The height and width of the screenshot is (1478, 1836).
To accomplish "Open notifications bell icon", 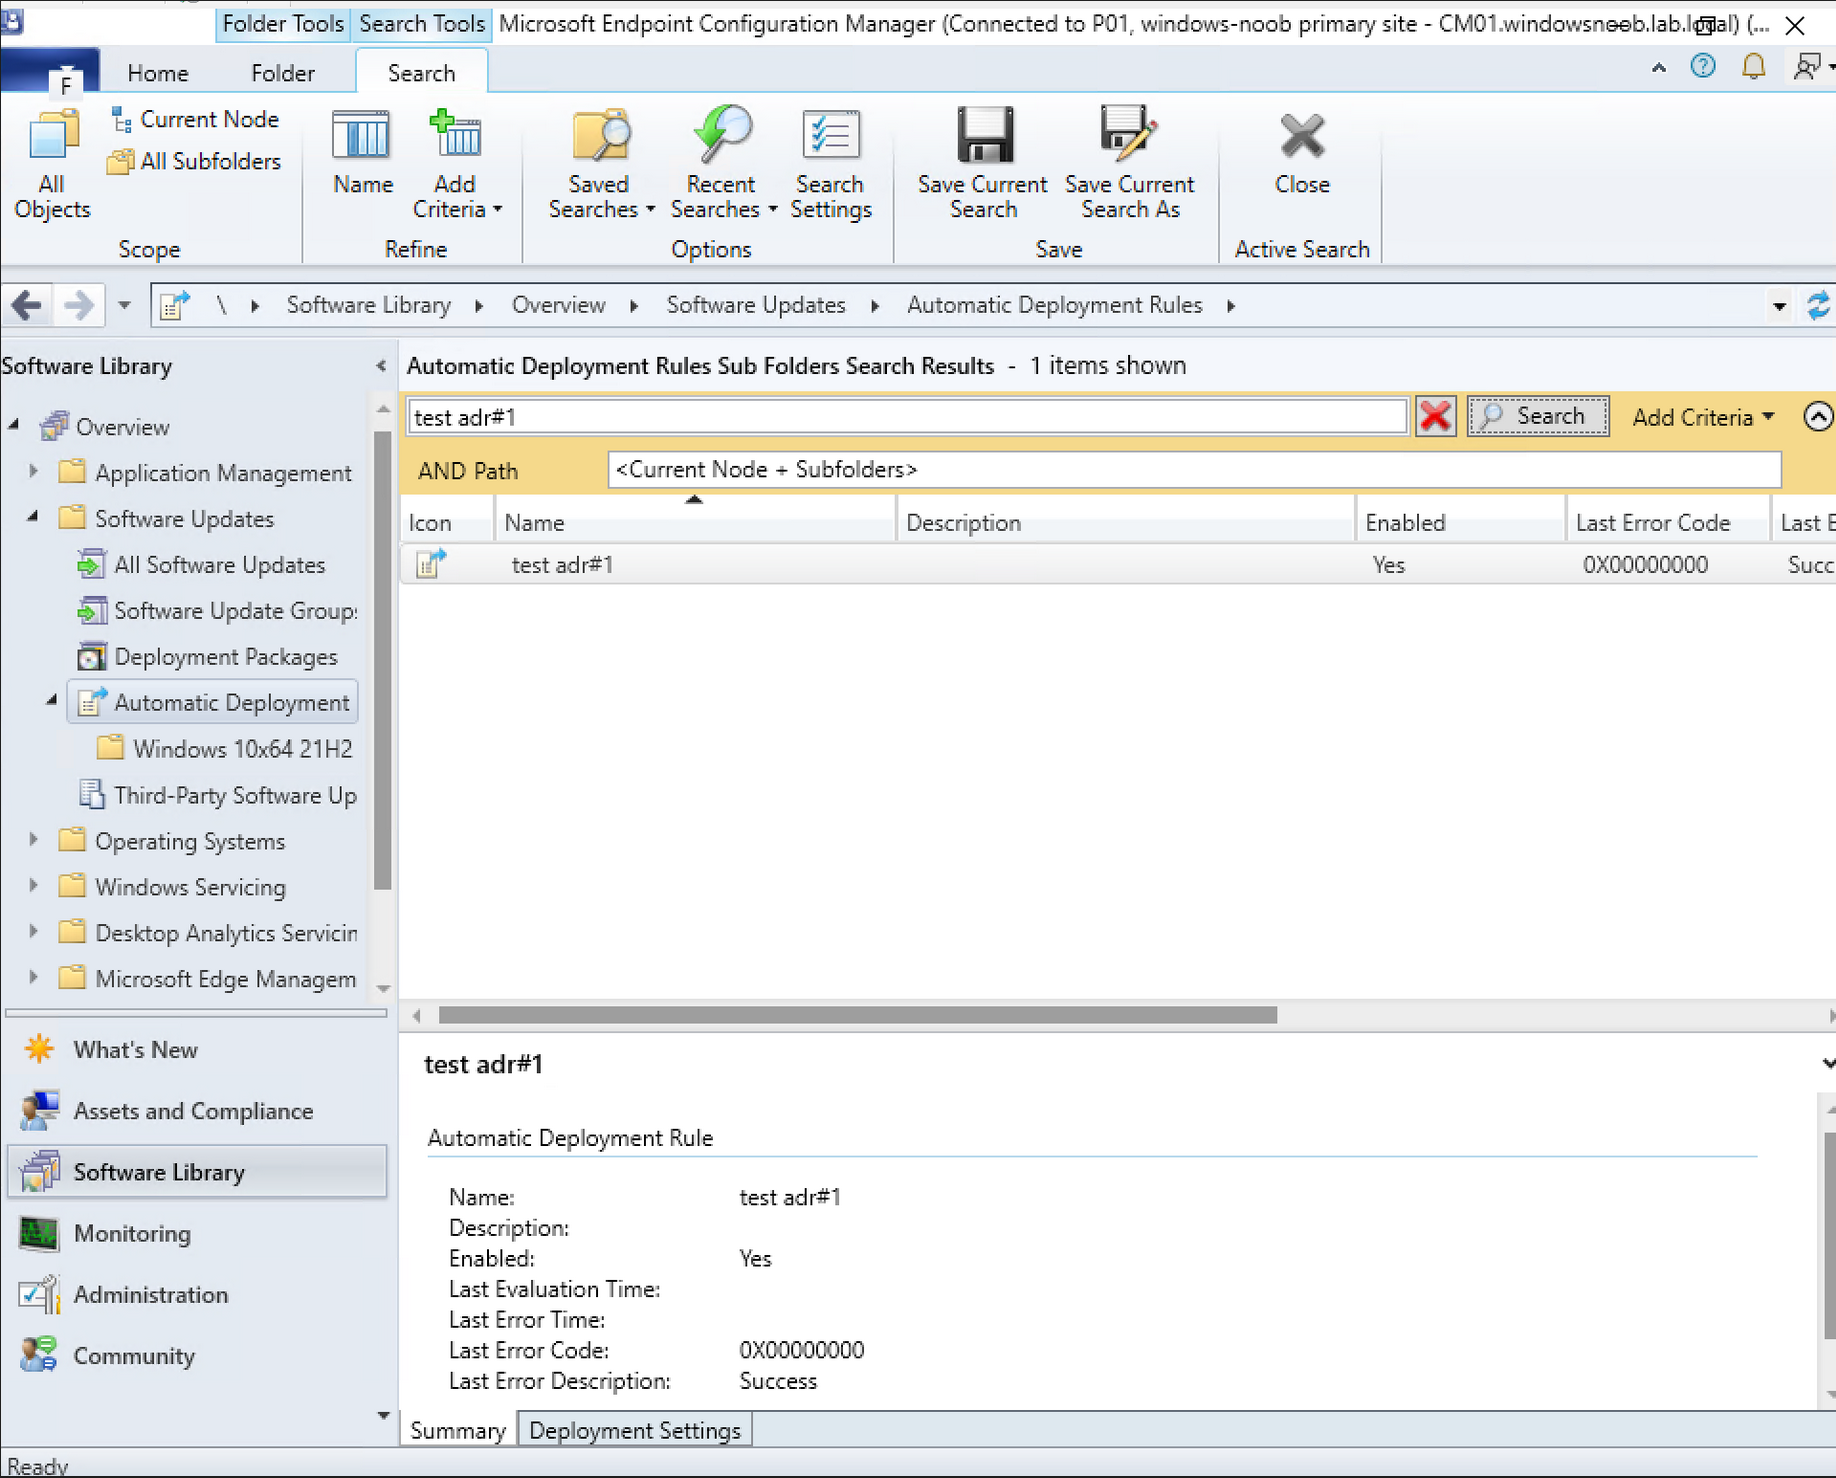I will click(1753, 66).
